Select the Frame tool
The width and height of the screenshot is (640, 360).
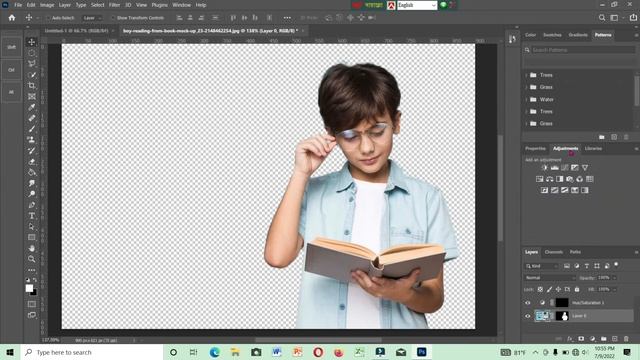pyautogui.click(x=31, y=96)
